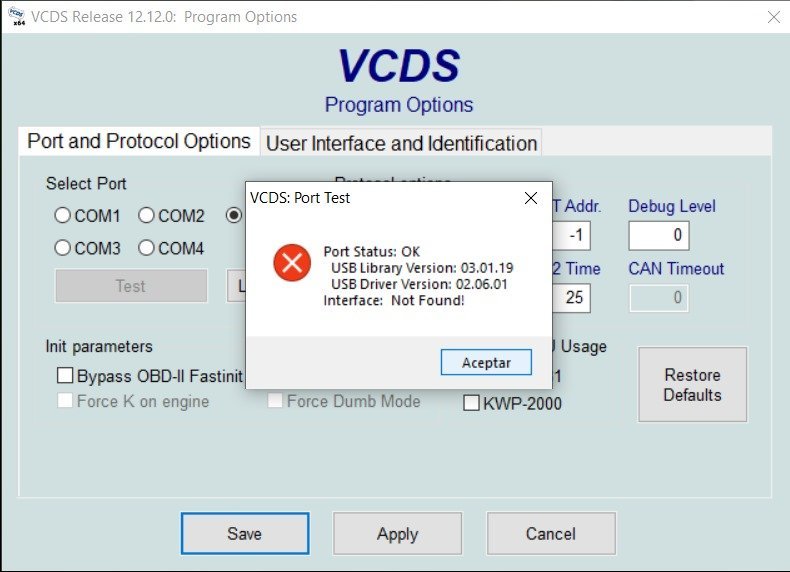Image resolution: width=790 pixels, height=572 pixels.
Task: Click the 'CAN Timeout' label
Action: click(676, 269)
